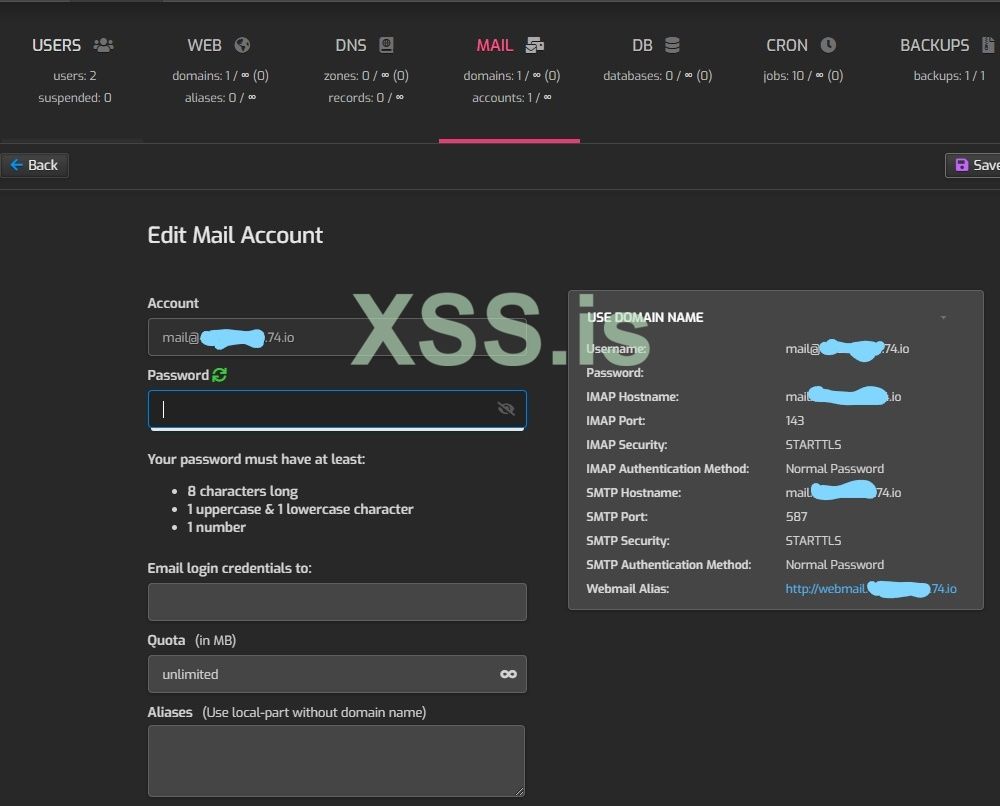Open the WEB globe icon
Image resolution: width=1000 pixels, height=806 pixels.
(x=242, y=45)
